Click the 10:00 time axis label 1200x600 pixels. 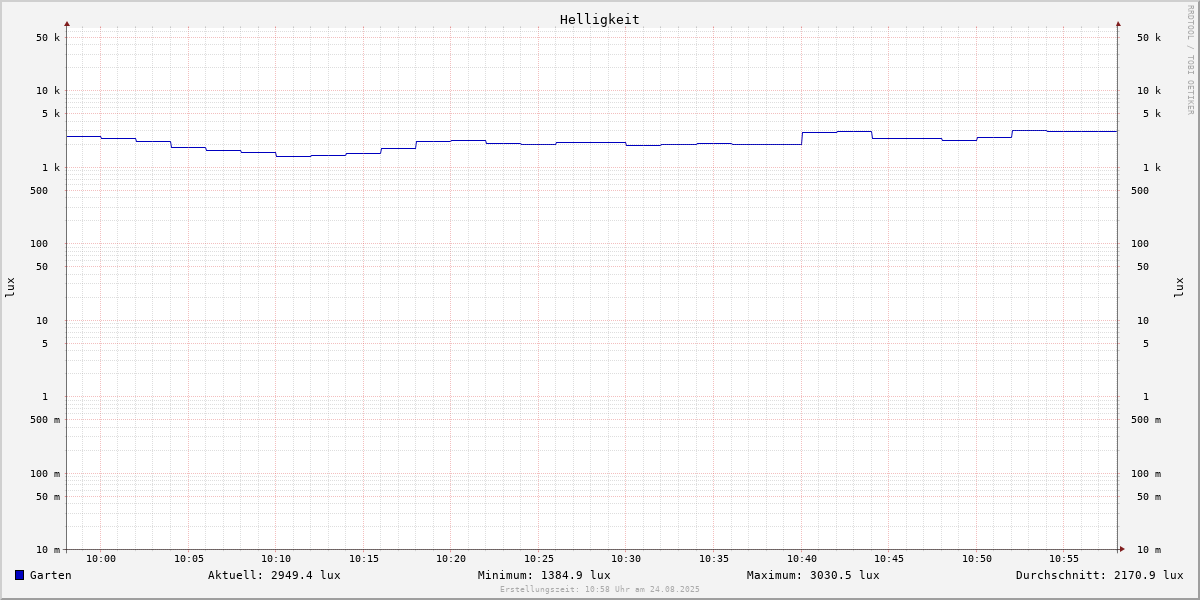[101, 559]
